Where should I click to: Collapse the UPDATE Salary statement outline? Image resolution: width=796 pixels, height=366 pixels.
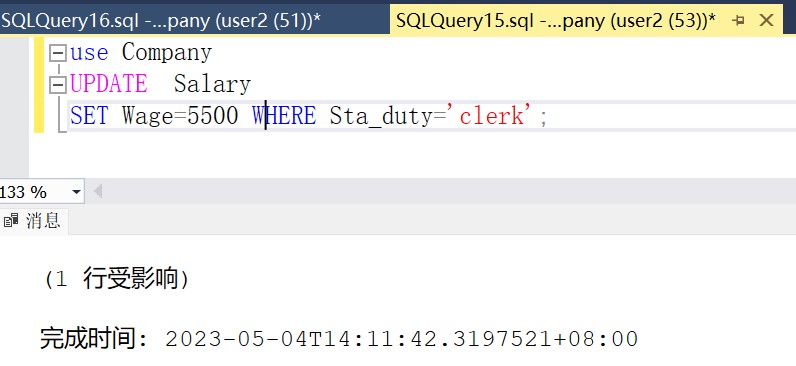coord(58,84)
